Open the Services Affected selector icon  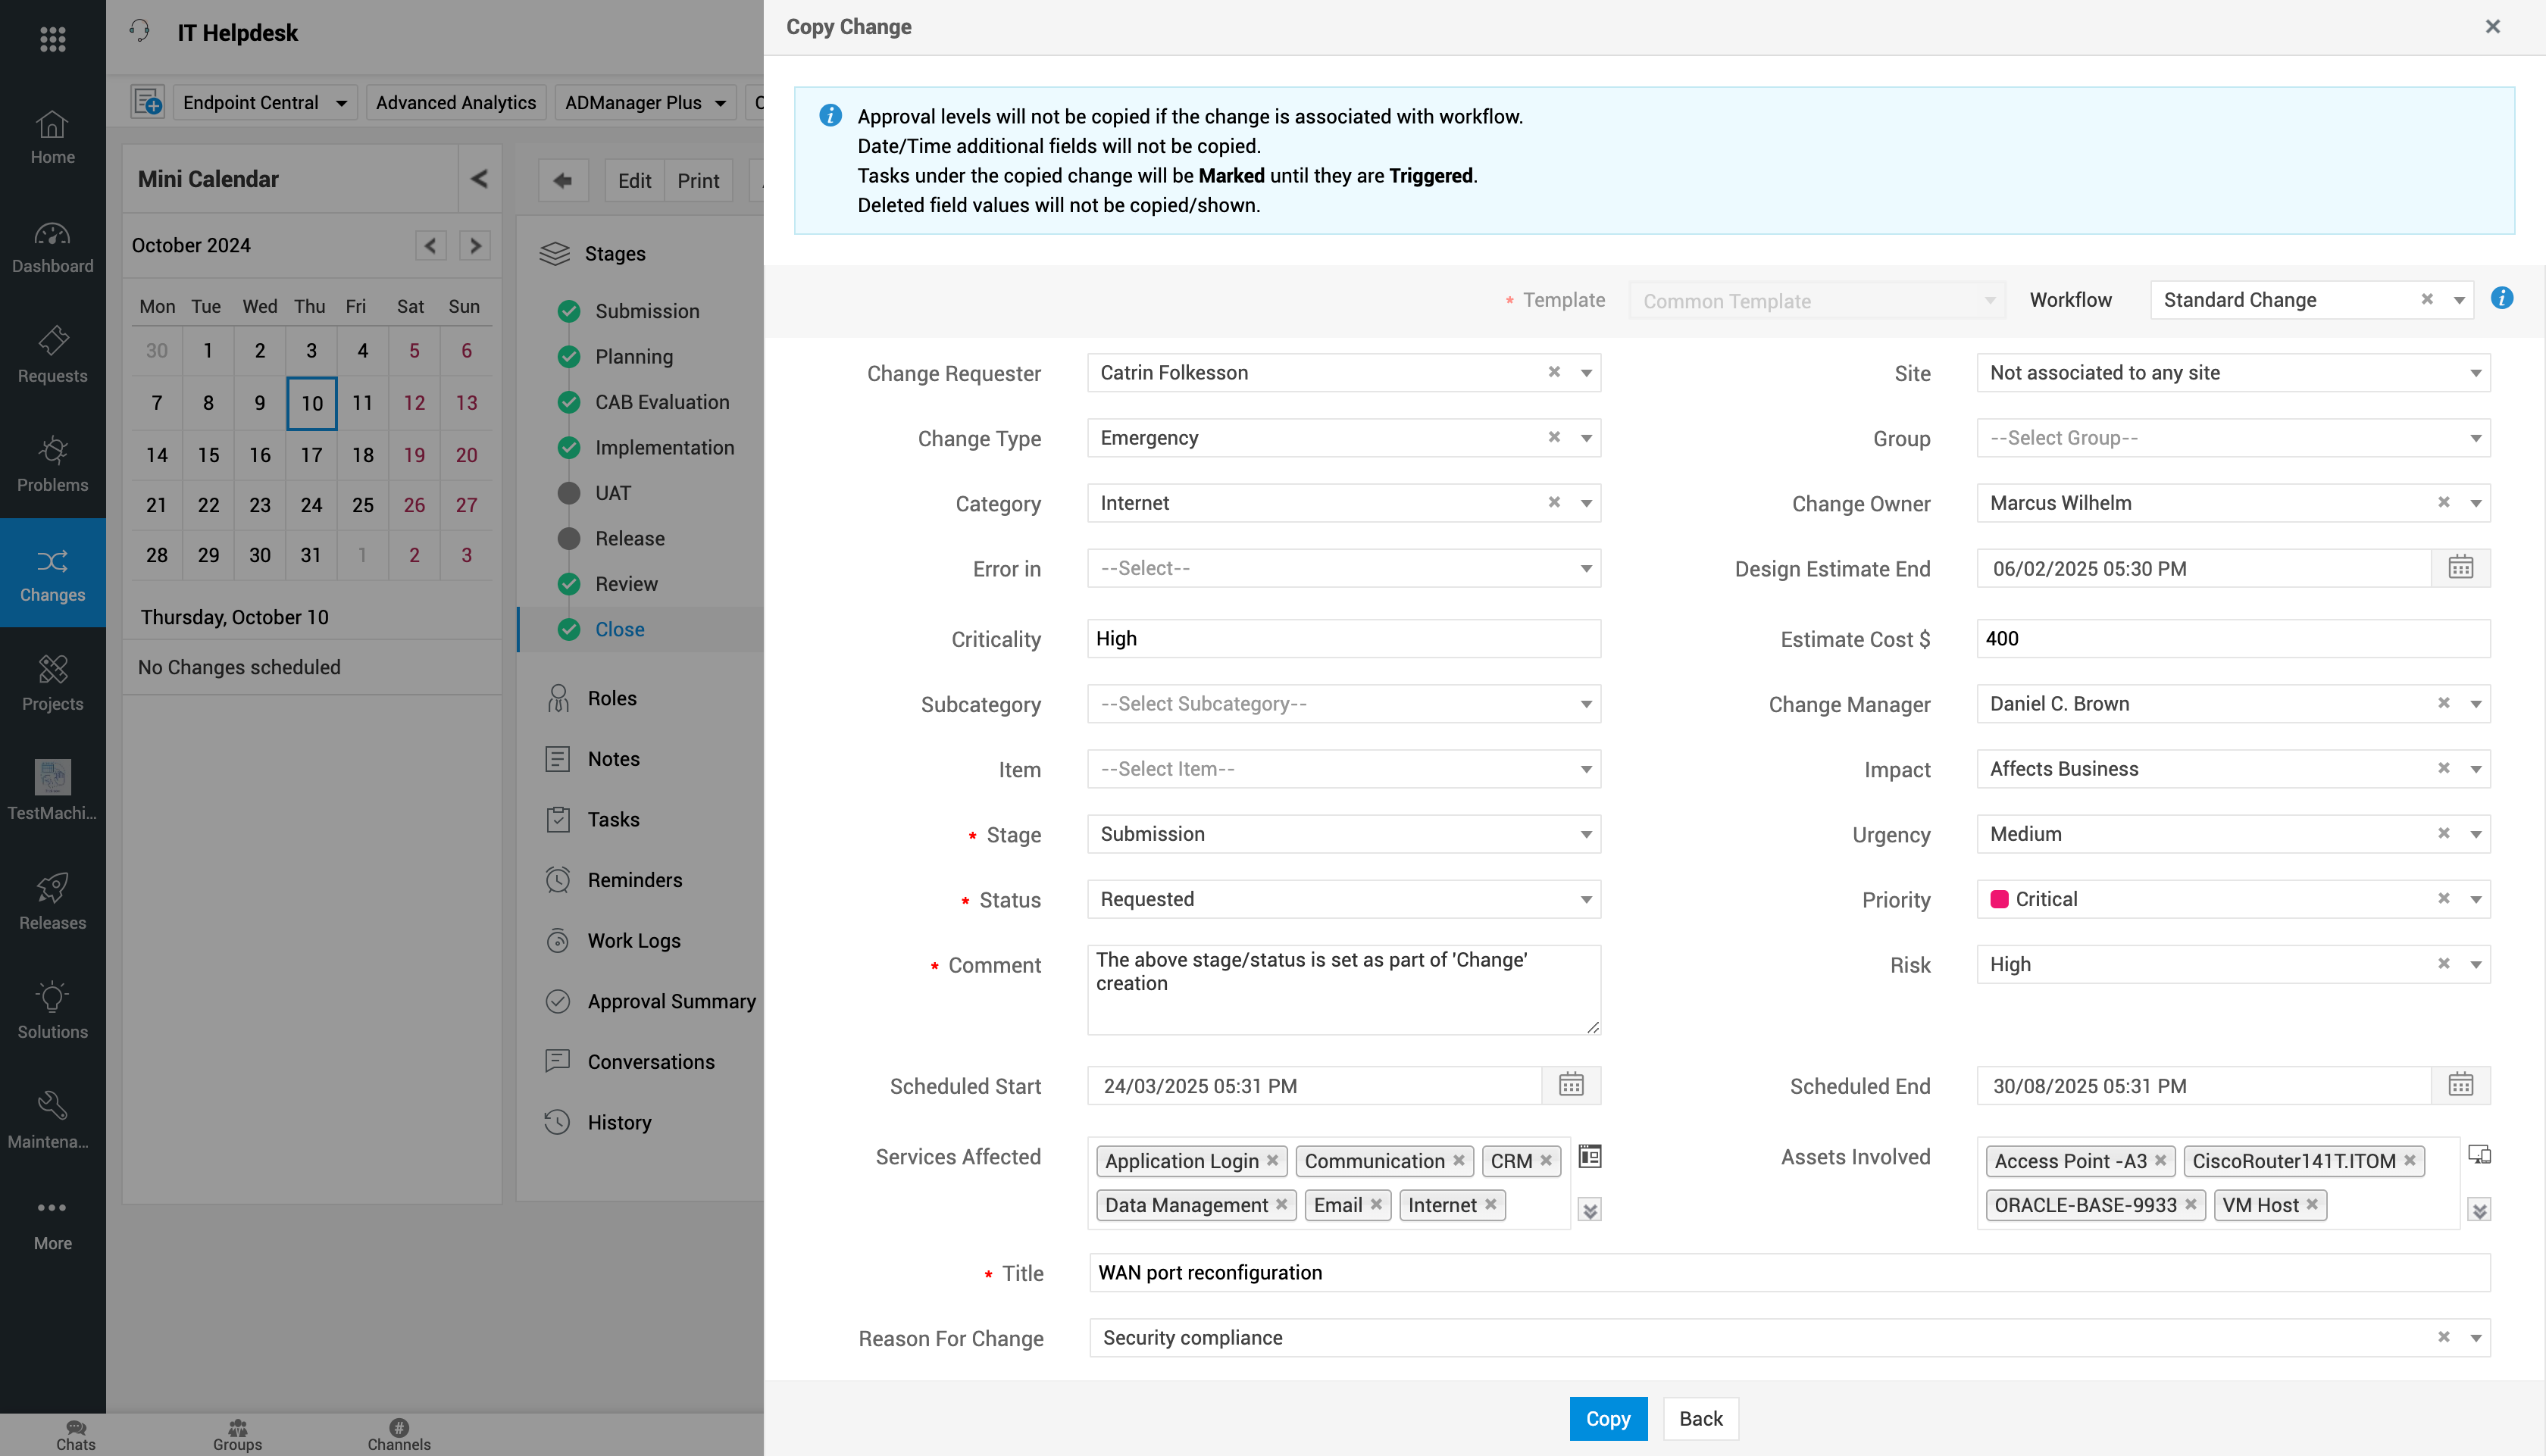pos(1590,1157)
